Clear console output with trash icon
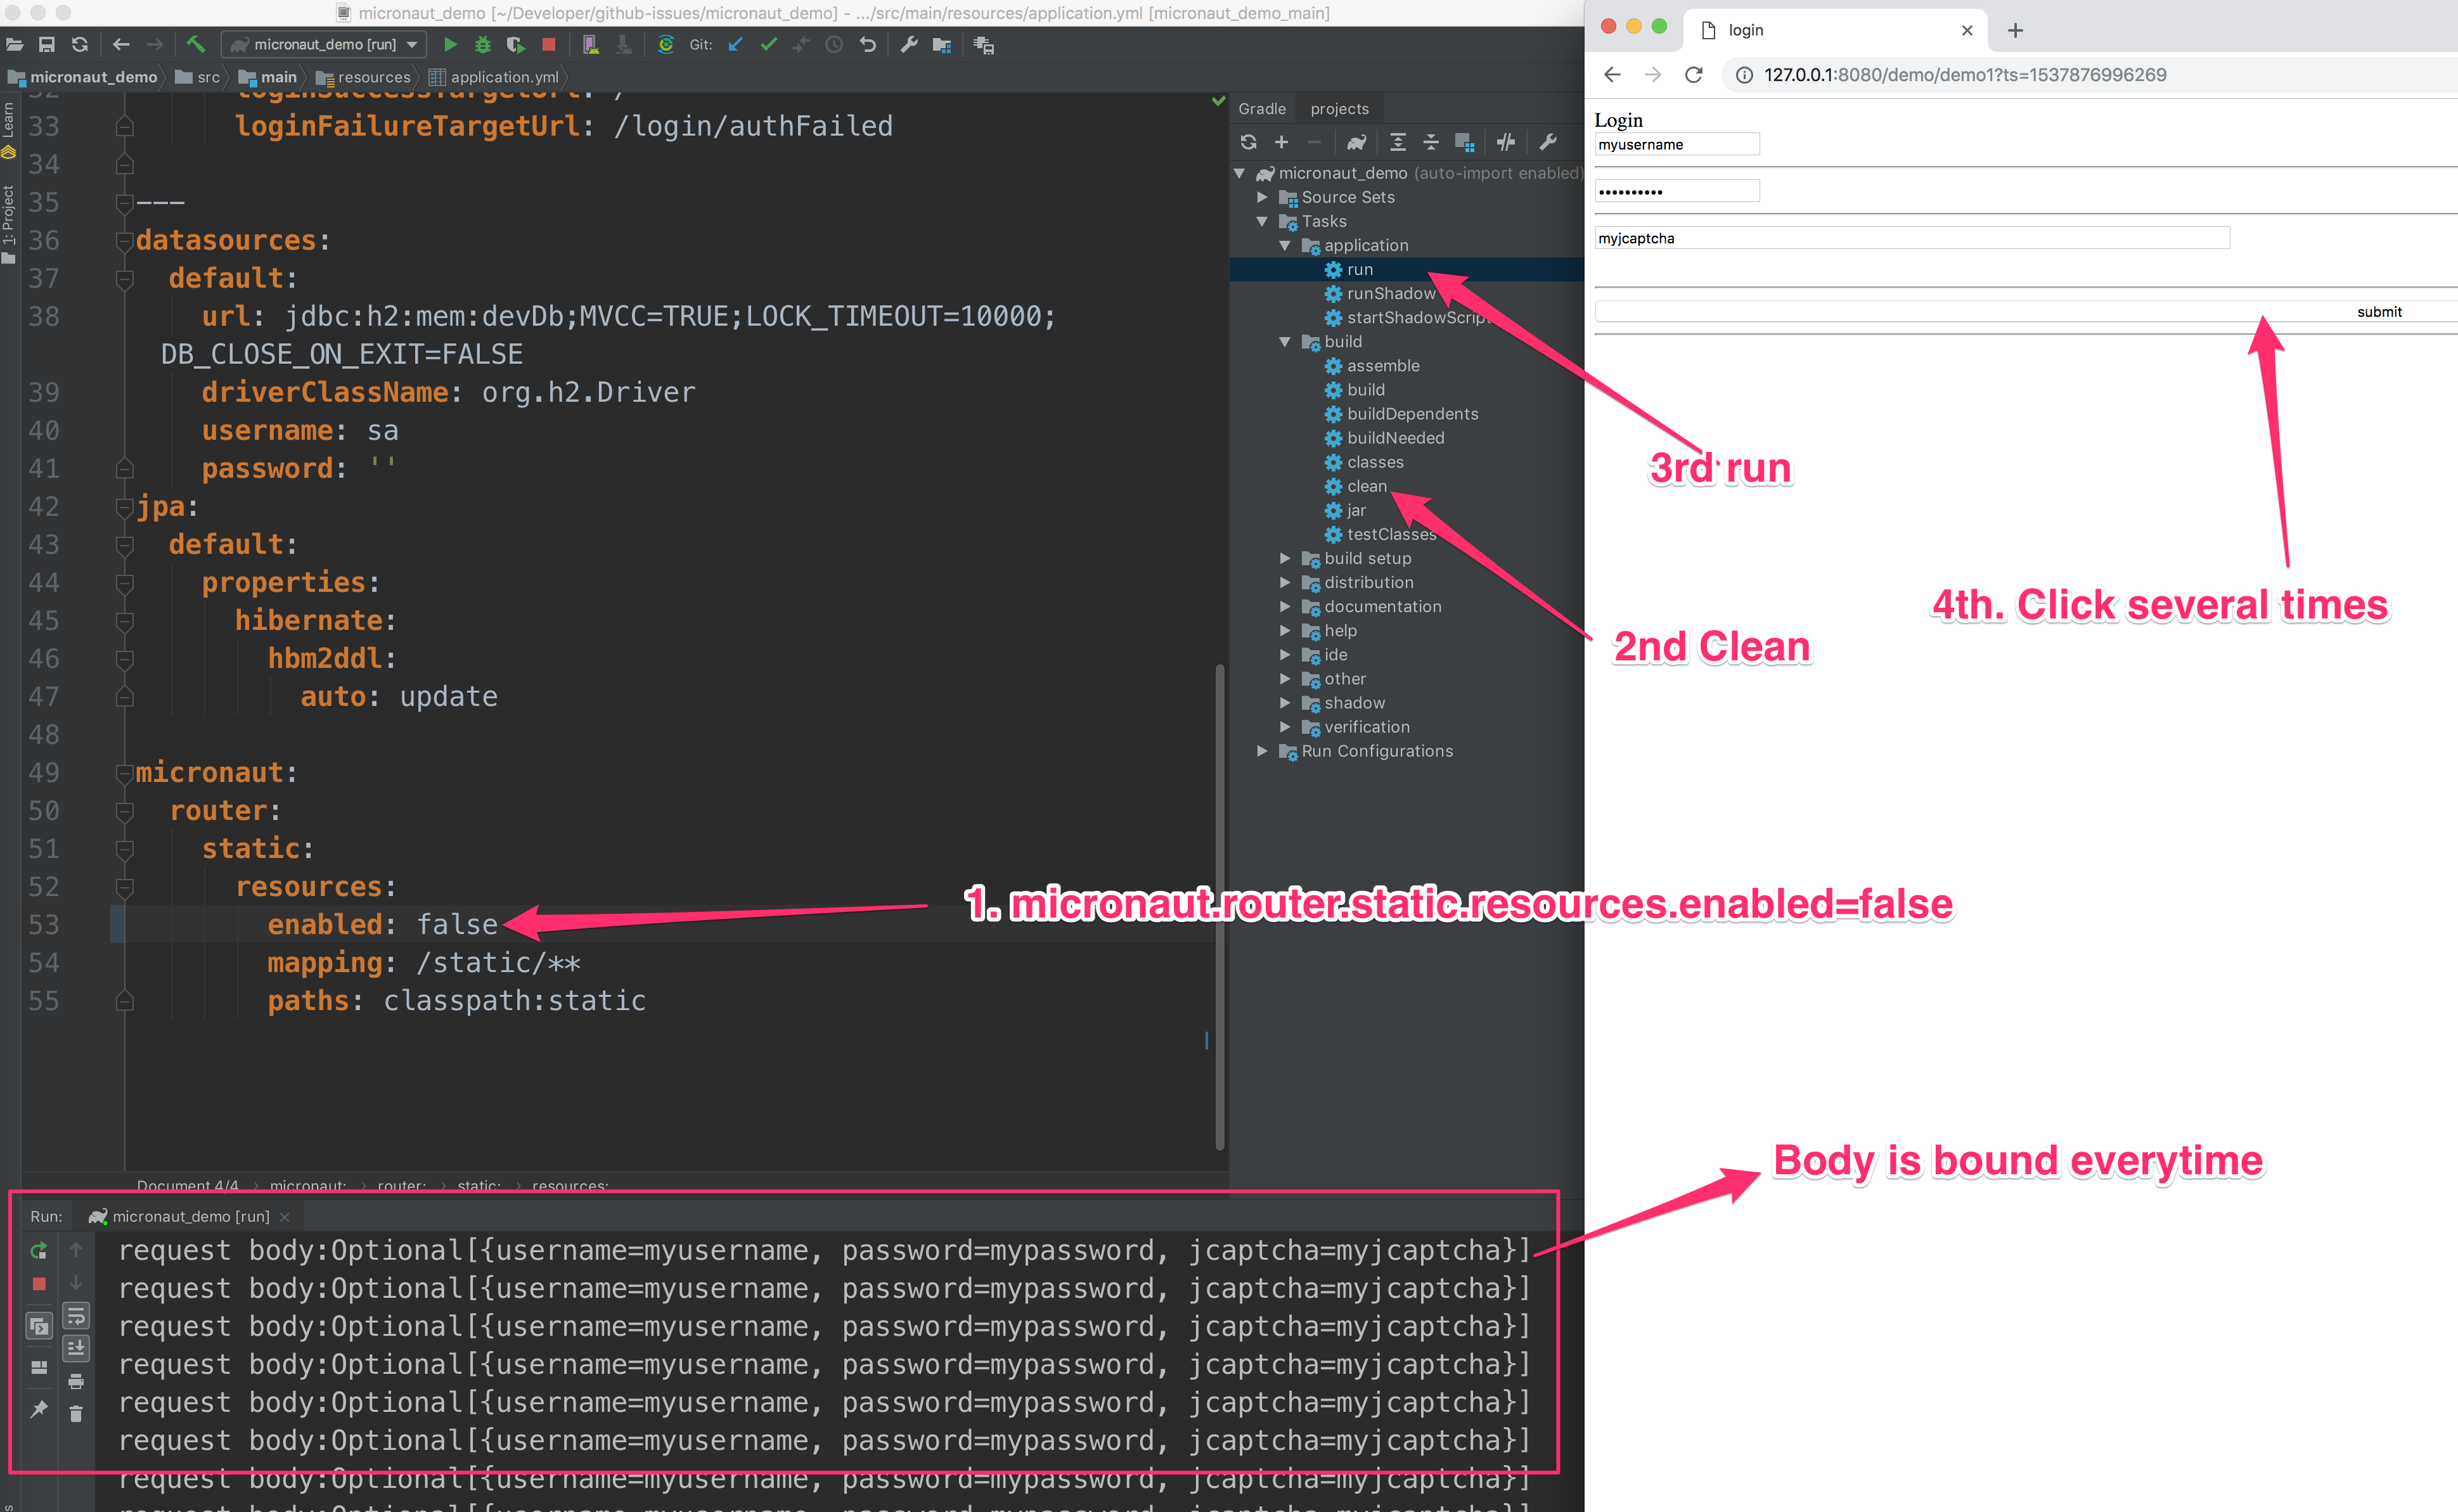 click(76, 1413)
